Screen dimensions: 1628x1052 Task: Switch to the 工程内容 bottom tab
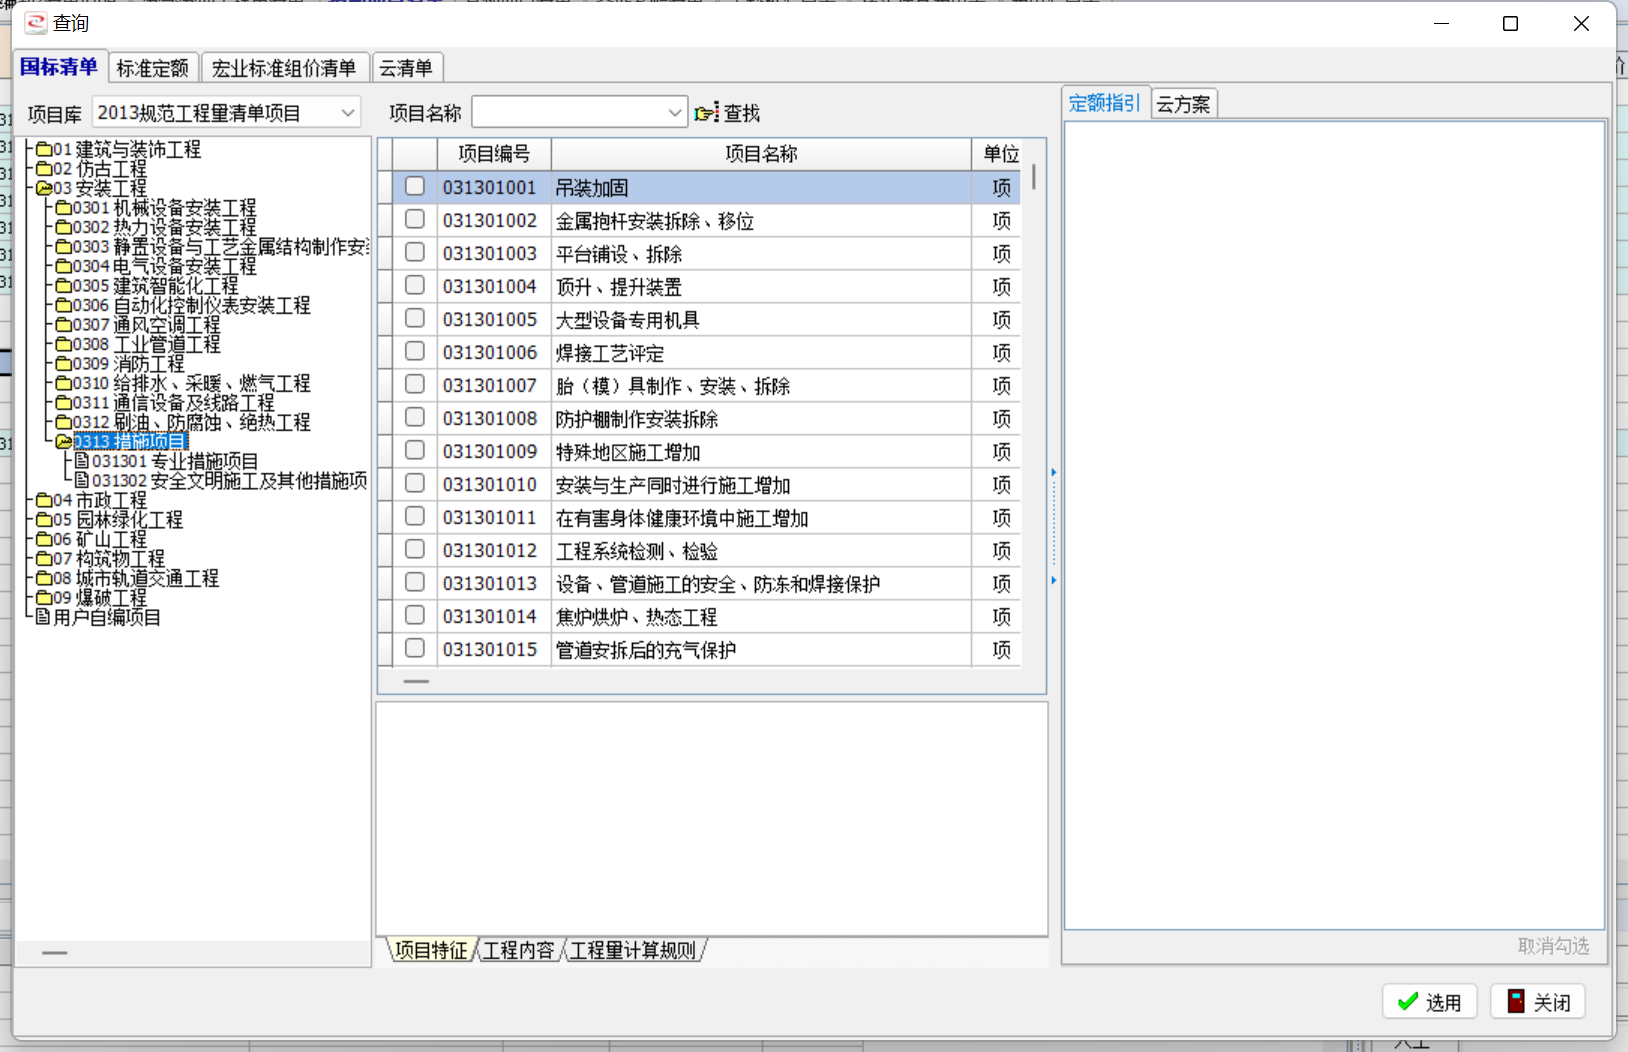click(518, 951)
